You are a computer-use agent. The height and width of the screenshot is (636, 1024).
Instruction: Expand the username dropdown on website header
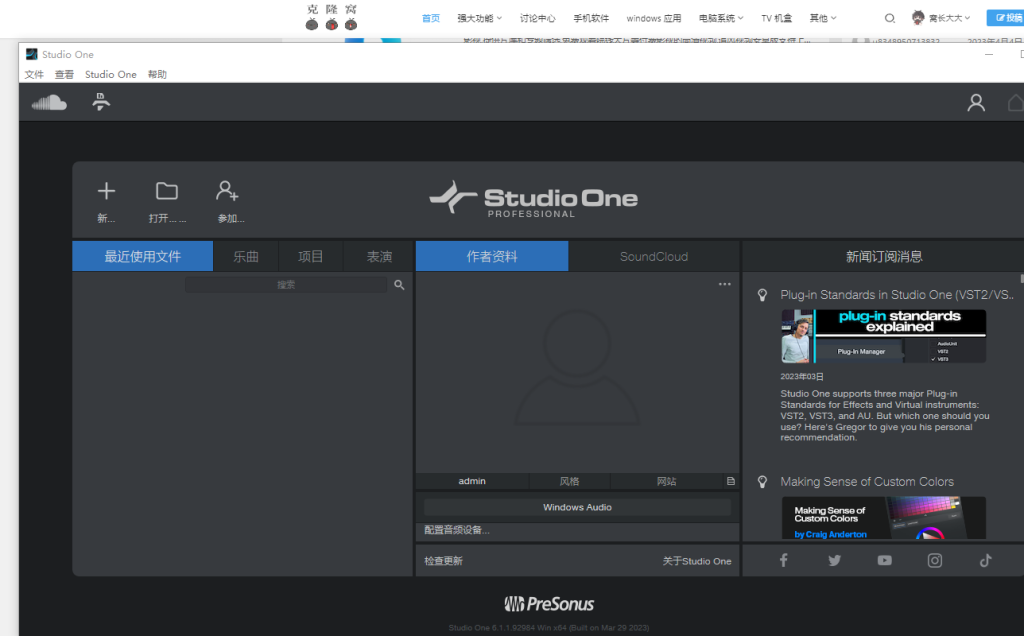tap(949, 18)
